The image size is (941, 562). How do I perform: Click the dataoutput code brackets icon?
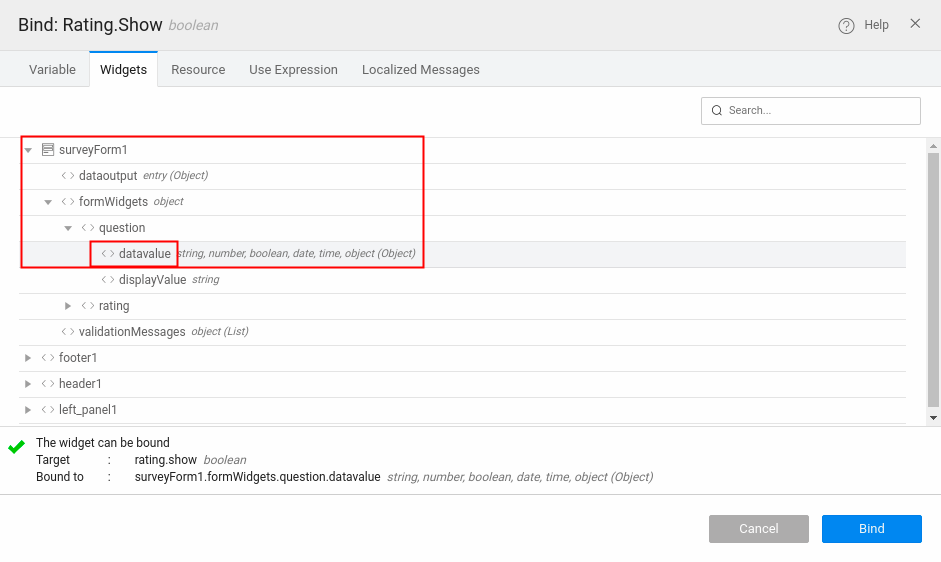(68, 176)
